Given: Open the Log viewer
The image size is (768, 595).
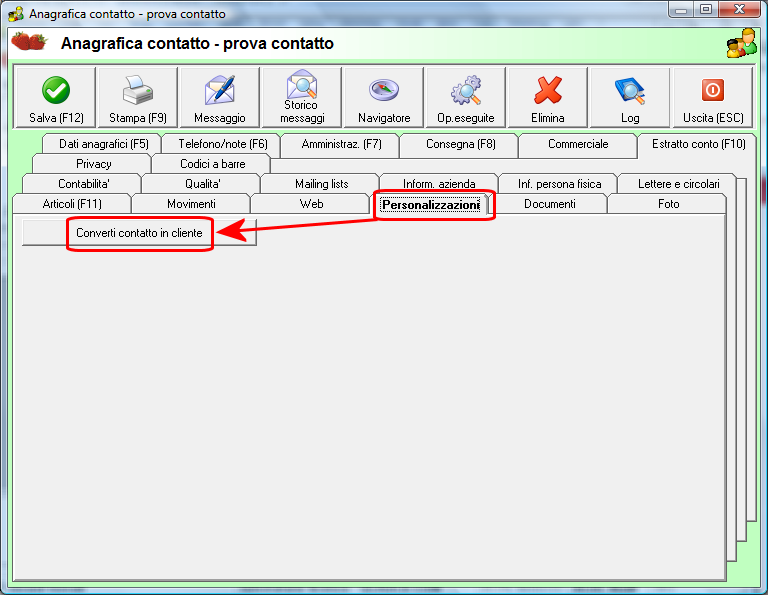Looking at the screenshot, I should coord(630,98).
